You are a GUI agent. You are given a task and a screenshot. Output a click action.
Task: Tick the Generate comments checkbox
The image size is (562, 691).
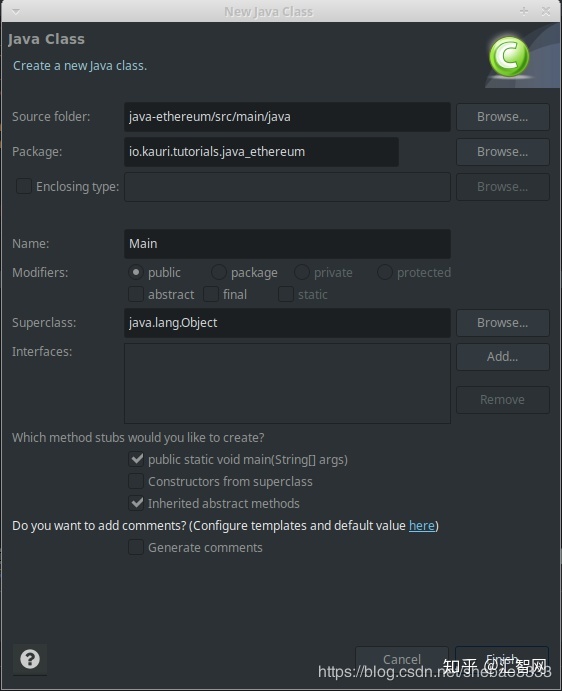(136, 547)
